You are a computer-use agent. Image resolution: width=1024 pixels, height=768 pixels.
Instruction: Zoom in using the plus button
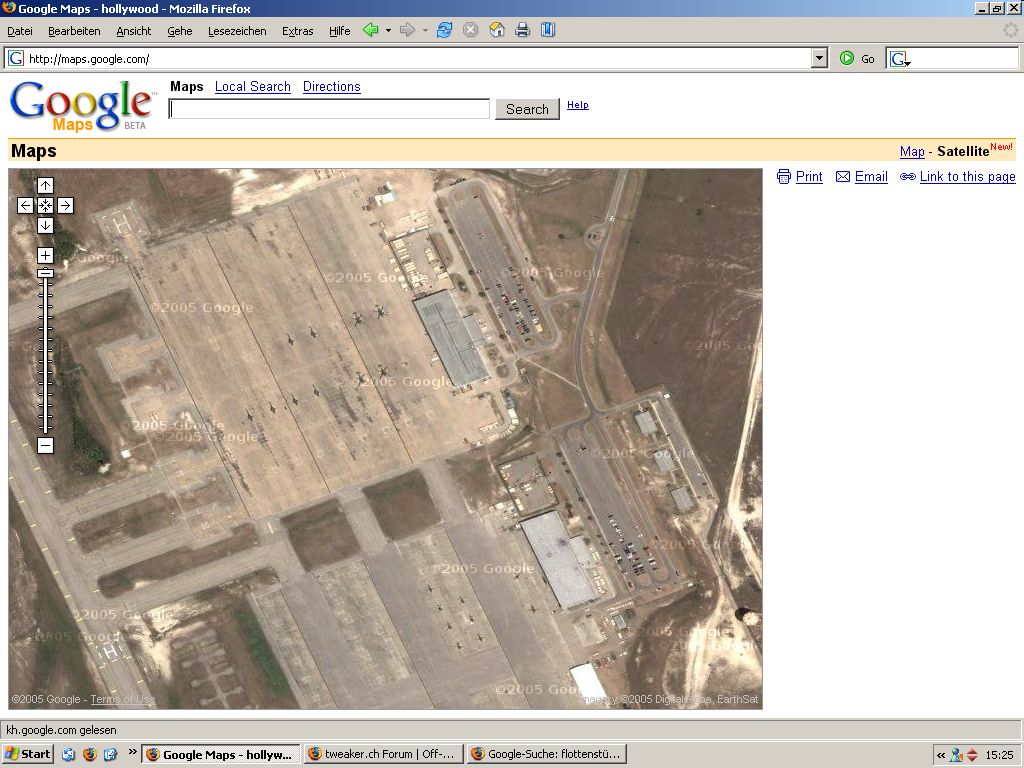(x=45, y=255)
